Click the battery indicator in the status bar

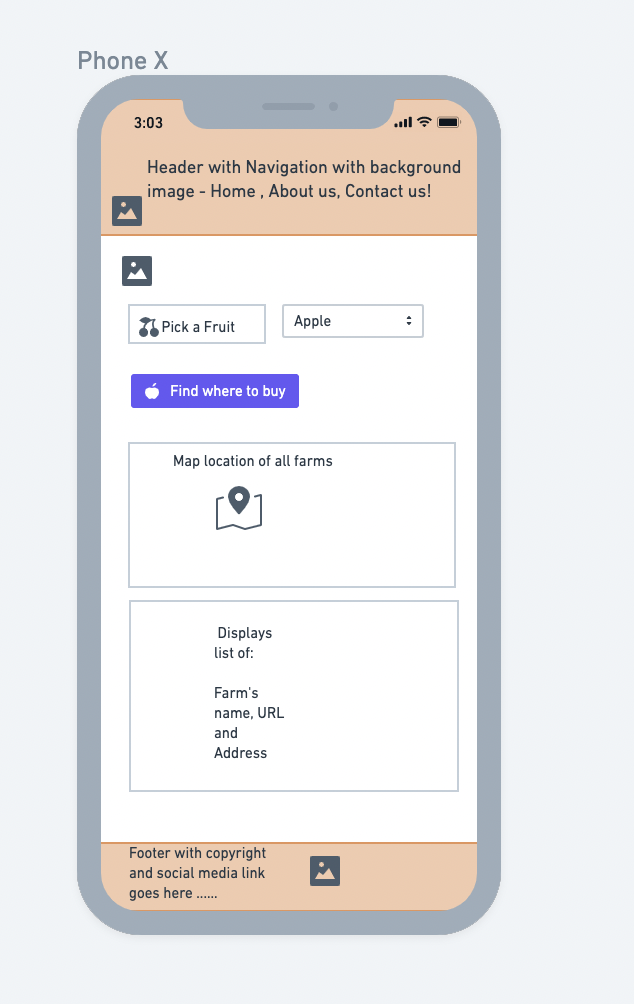(447, 121)
